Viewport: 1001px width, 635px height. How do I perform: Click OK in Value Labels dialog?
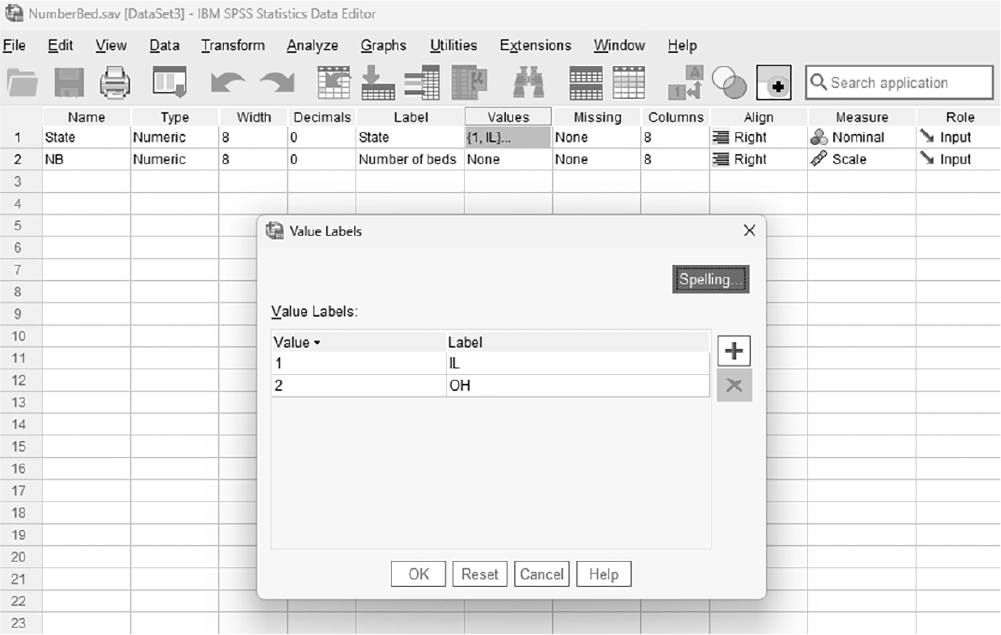point(419,574)
